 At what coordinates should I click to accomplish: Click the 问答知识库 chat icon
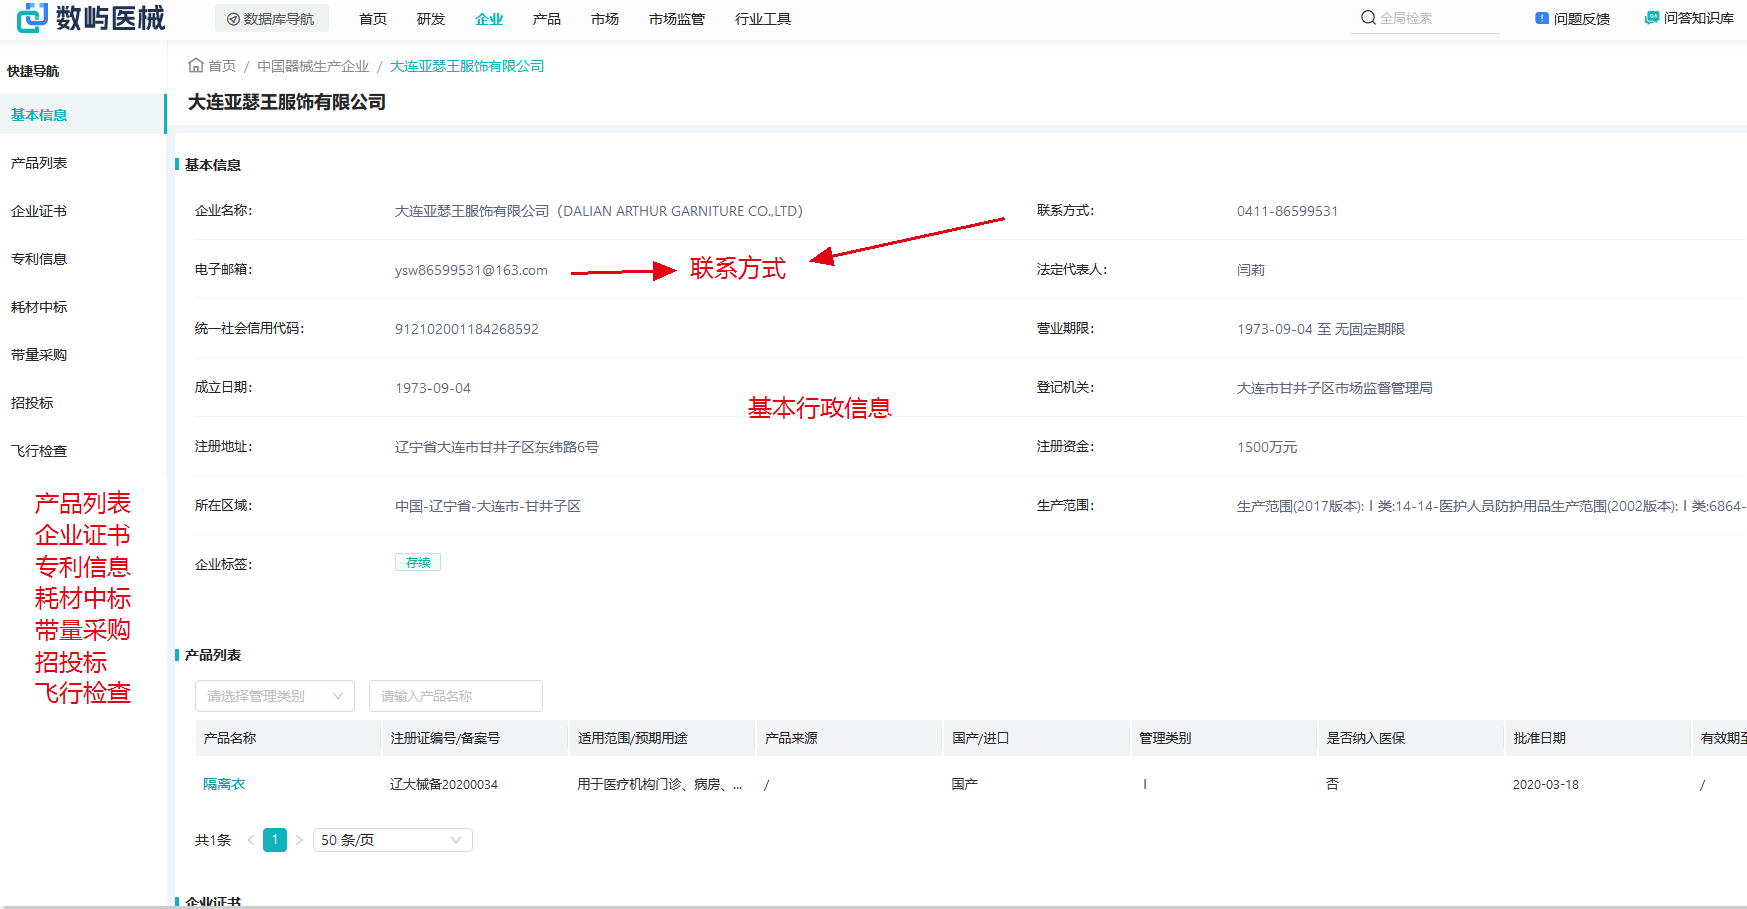1651,18
